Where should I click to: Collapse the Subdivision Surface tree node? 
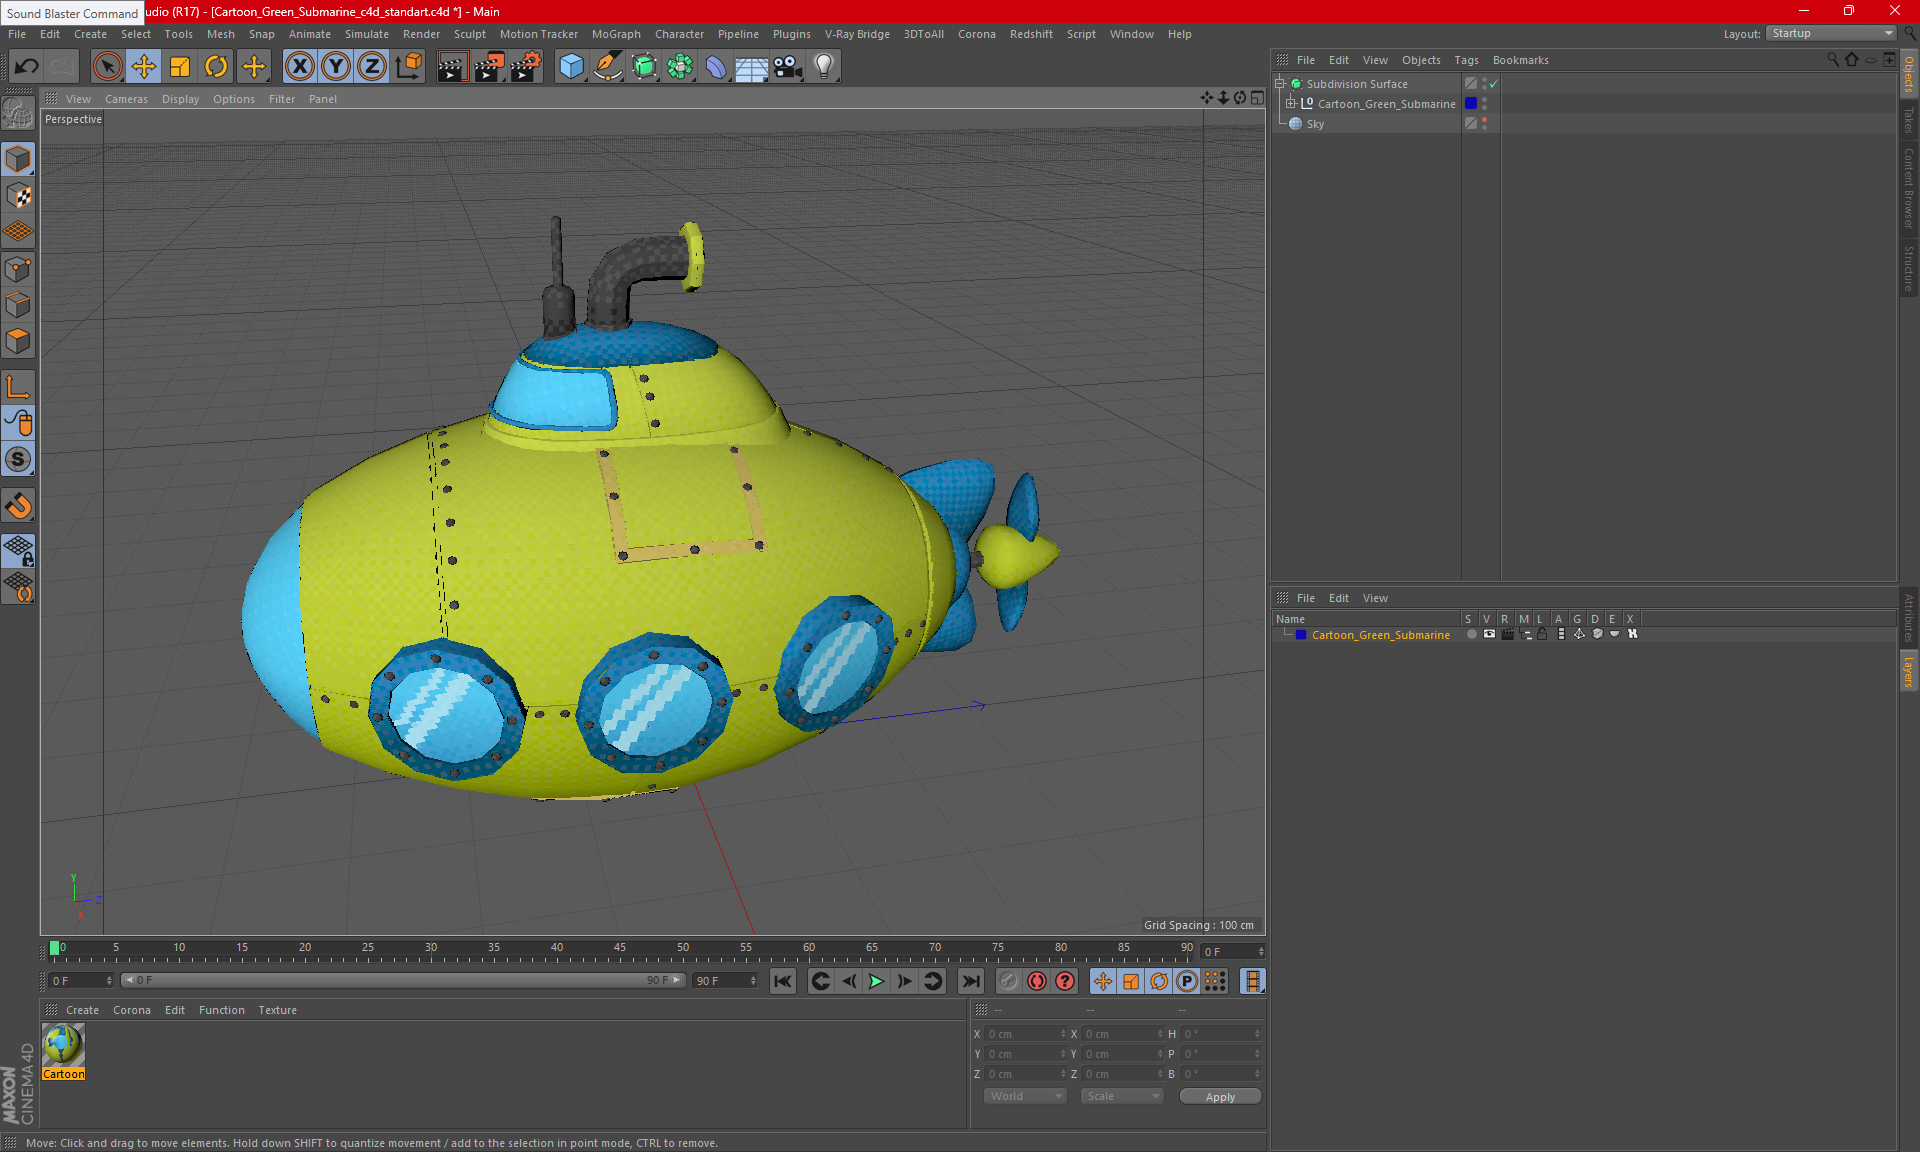click(x=1280, y=84)
